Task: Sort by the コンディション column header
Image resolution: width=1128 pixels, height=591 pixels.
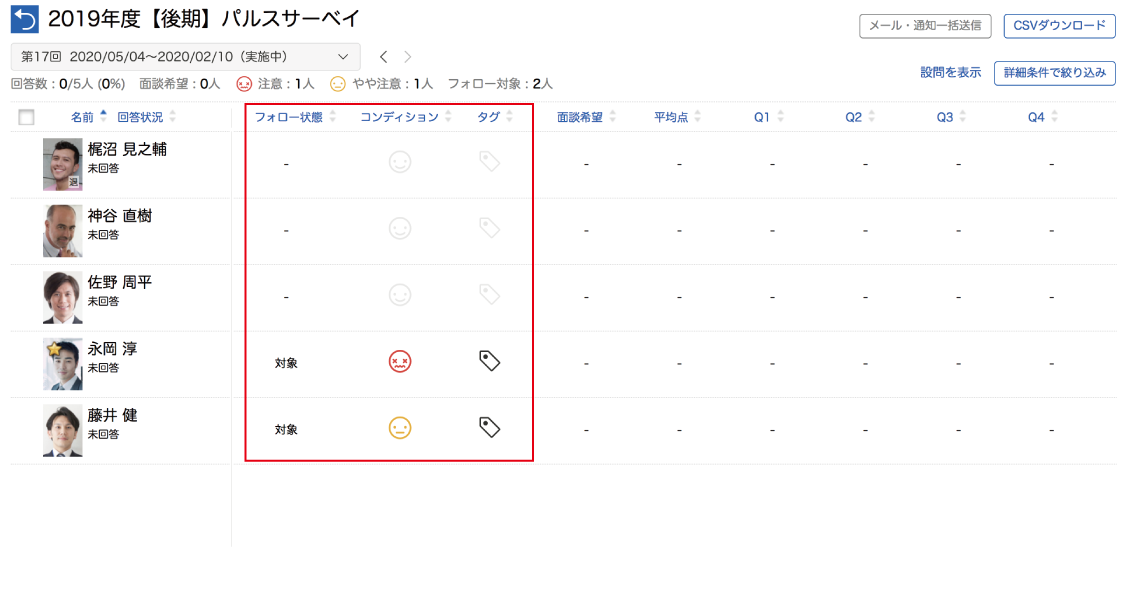Action: tap(399, 117)
